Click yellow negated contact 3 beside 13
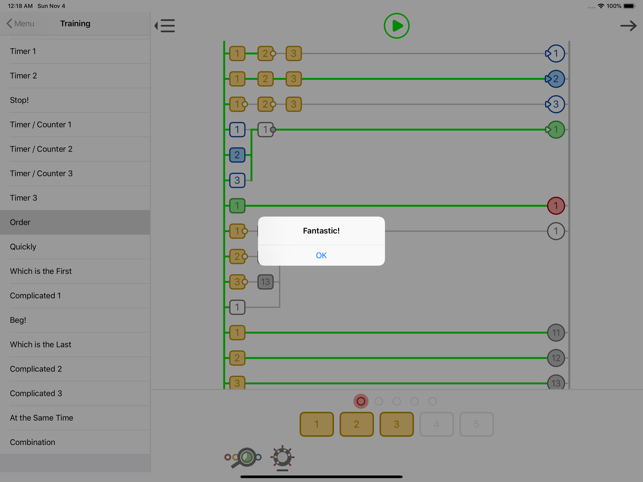Screen dimensions: 643x482 tap(238, 282)
